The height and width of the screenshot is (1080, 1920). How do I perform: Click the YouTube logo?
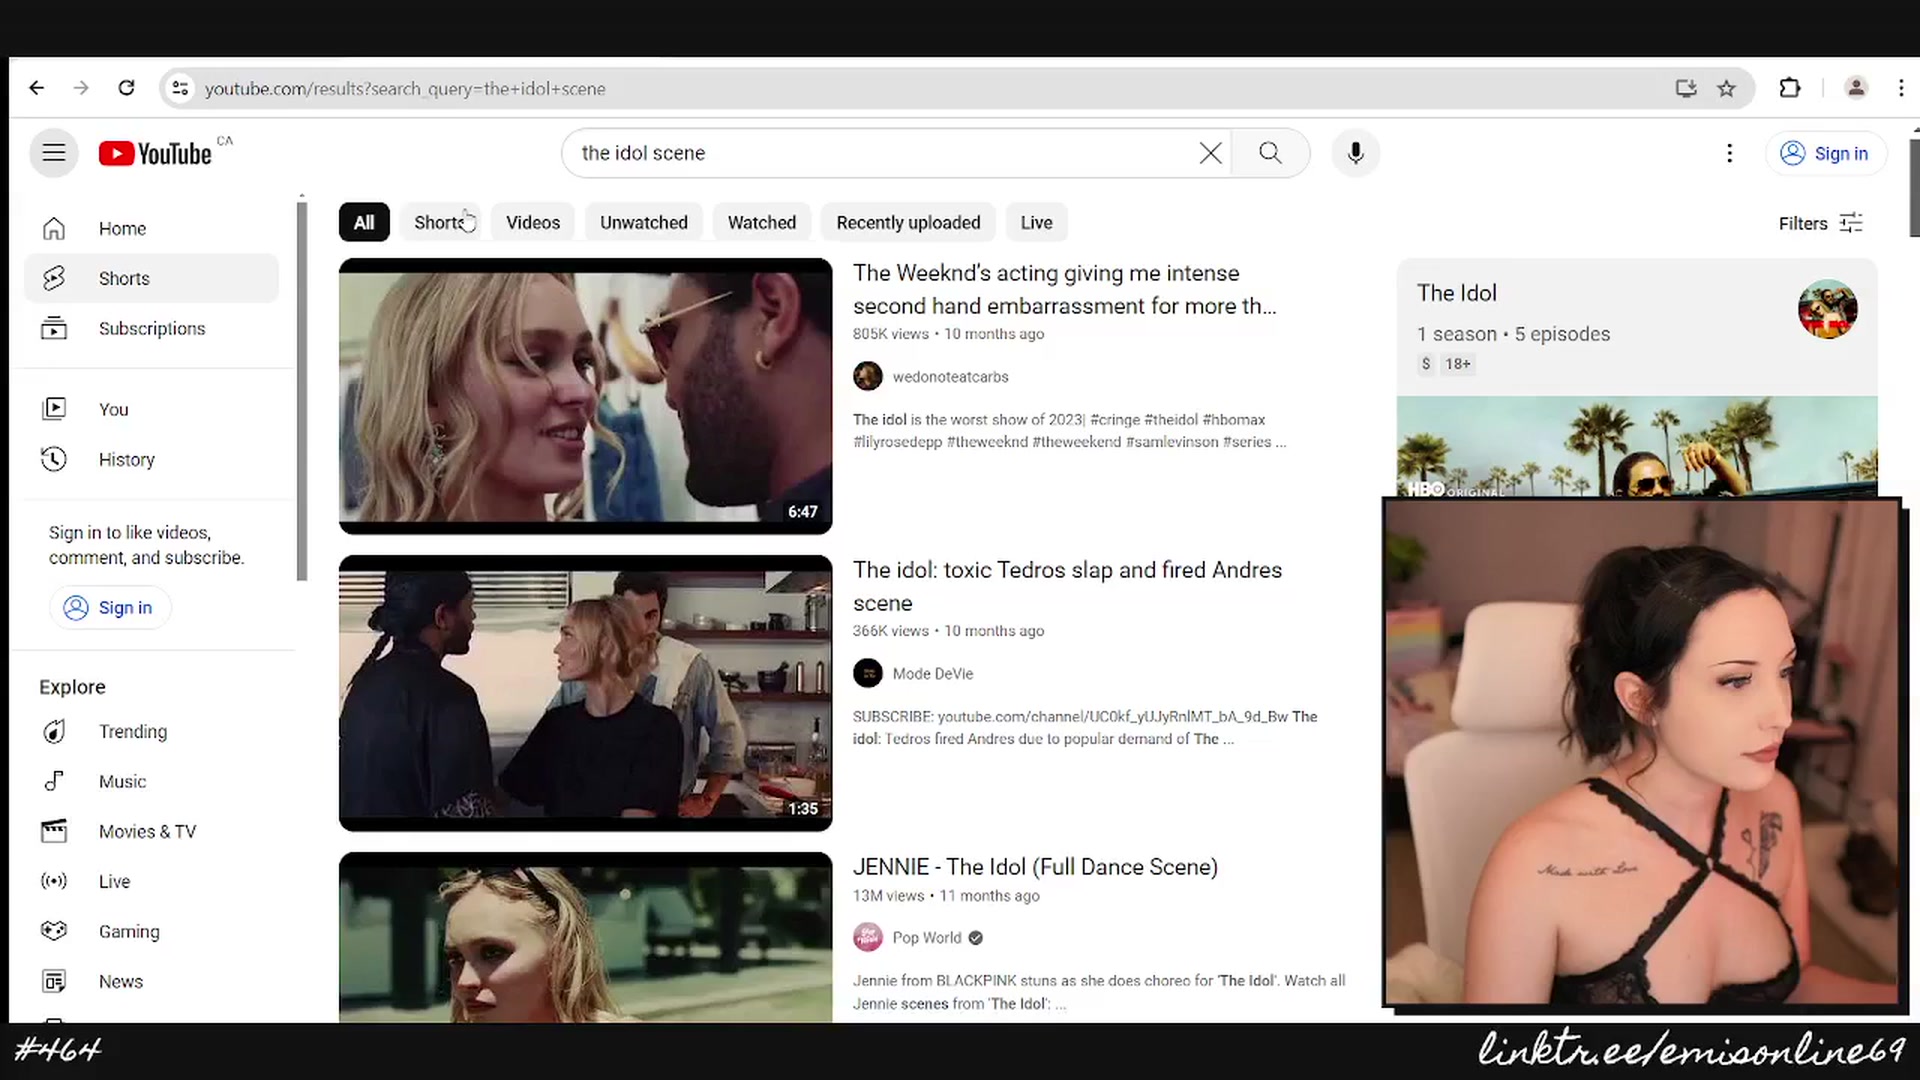tap(156, 153)
